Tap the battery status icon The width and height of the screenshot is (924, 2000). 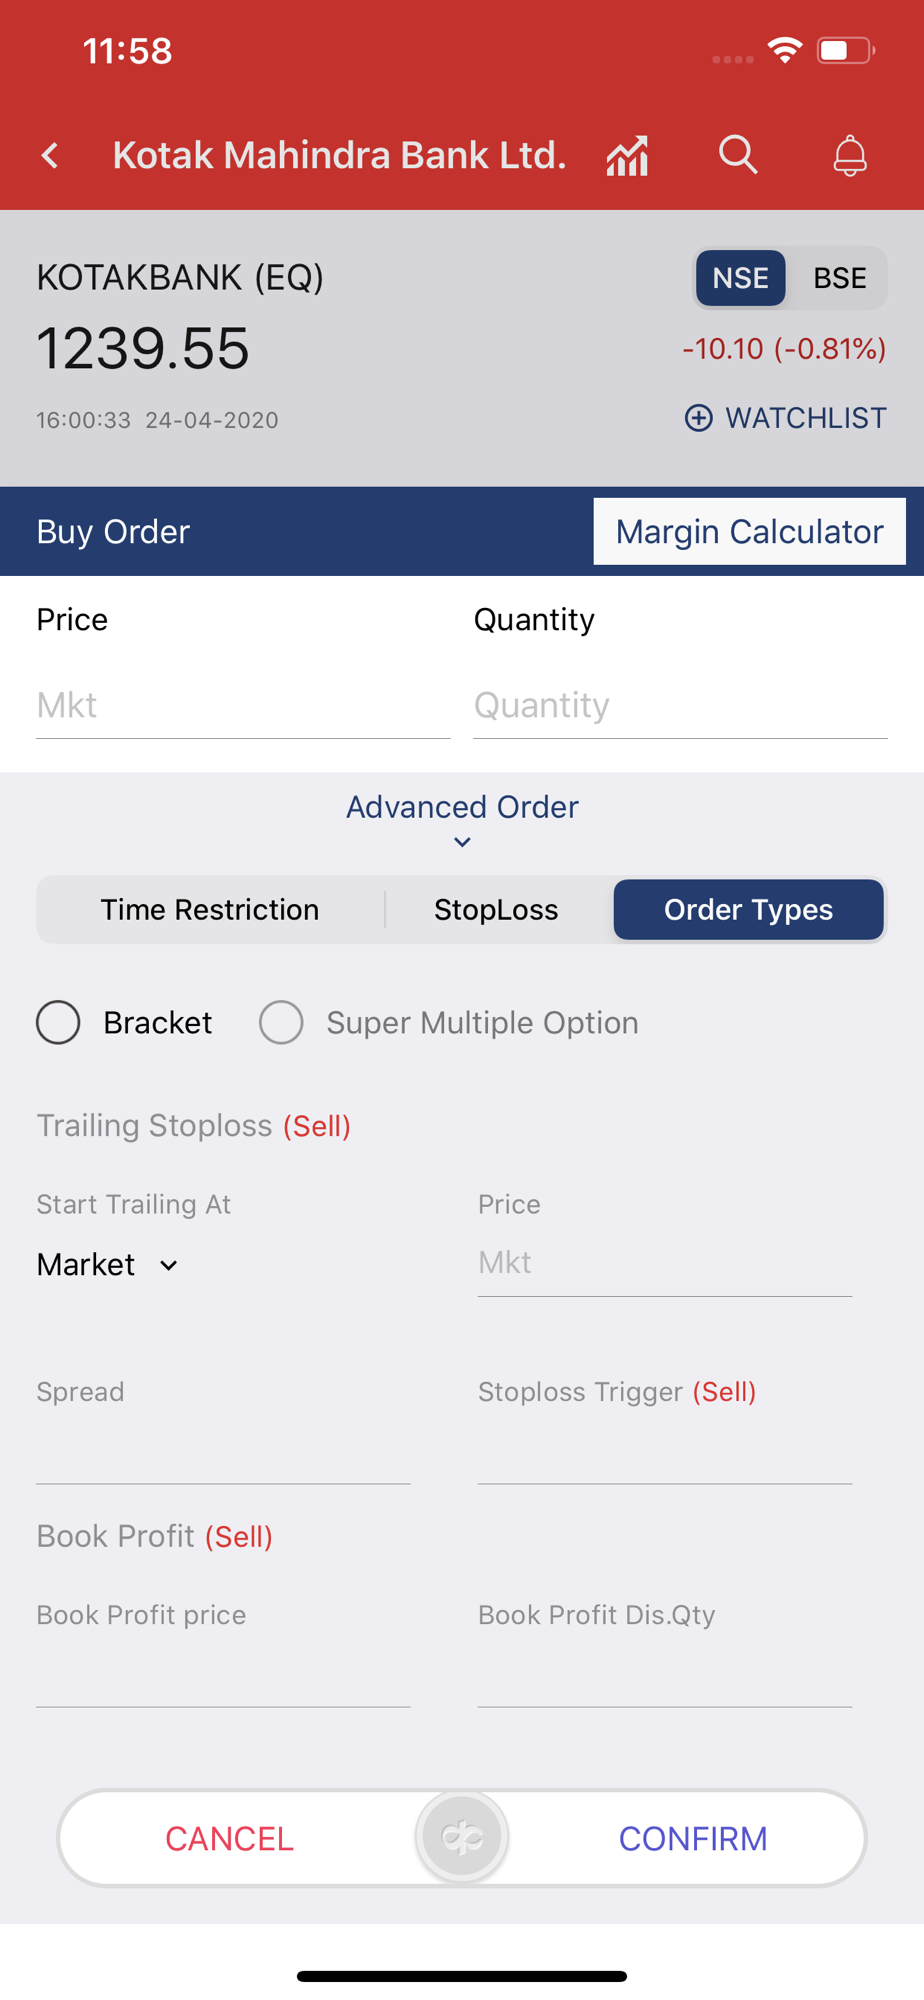tap(846, 50)
